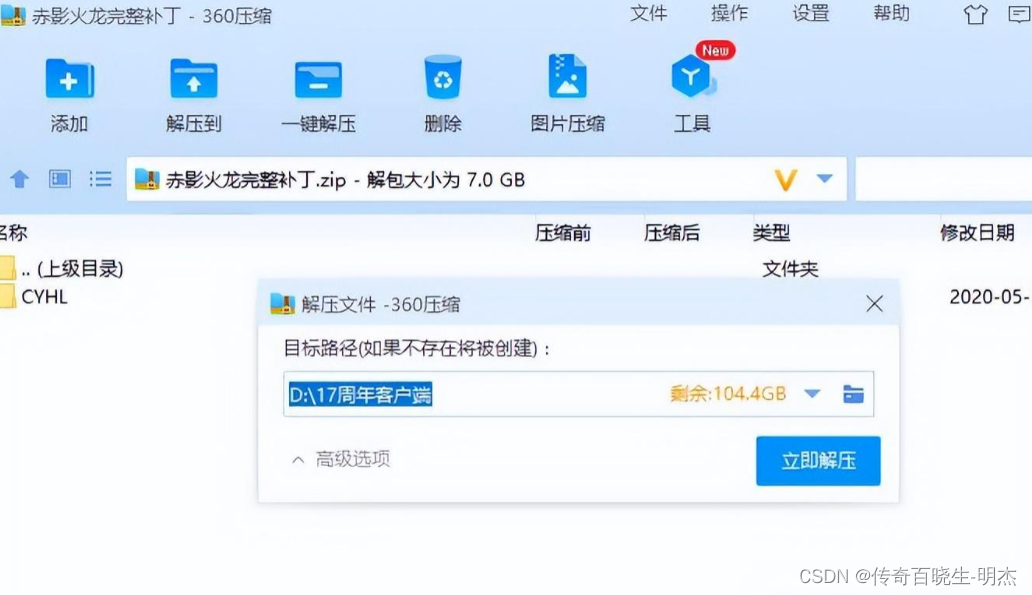Viewport: 1032px width, 595px height.
Task: Open the 图片压缩 image compression tool
Action: click(567, 76)
